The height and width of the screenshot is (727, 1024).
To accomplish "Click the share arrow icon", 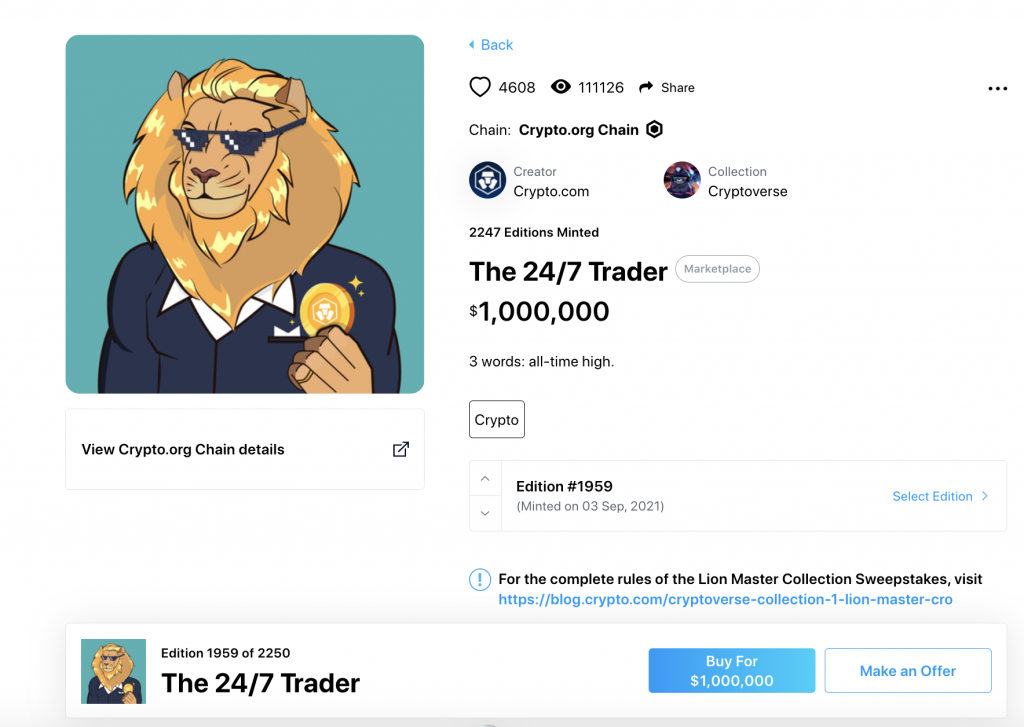I will pyautogui.click(x=646, y=87).
